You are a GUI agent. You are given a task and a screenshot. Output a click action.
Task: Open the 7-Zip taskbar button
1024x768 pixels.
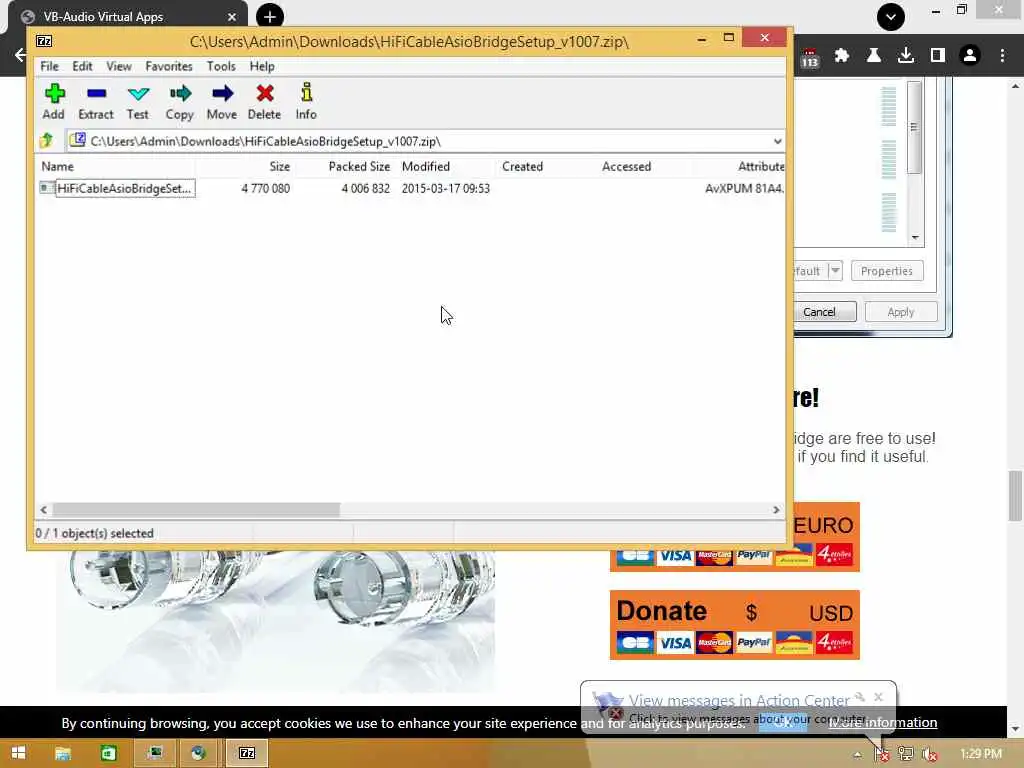click(247, 753)
